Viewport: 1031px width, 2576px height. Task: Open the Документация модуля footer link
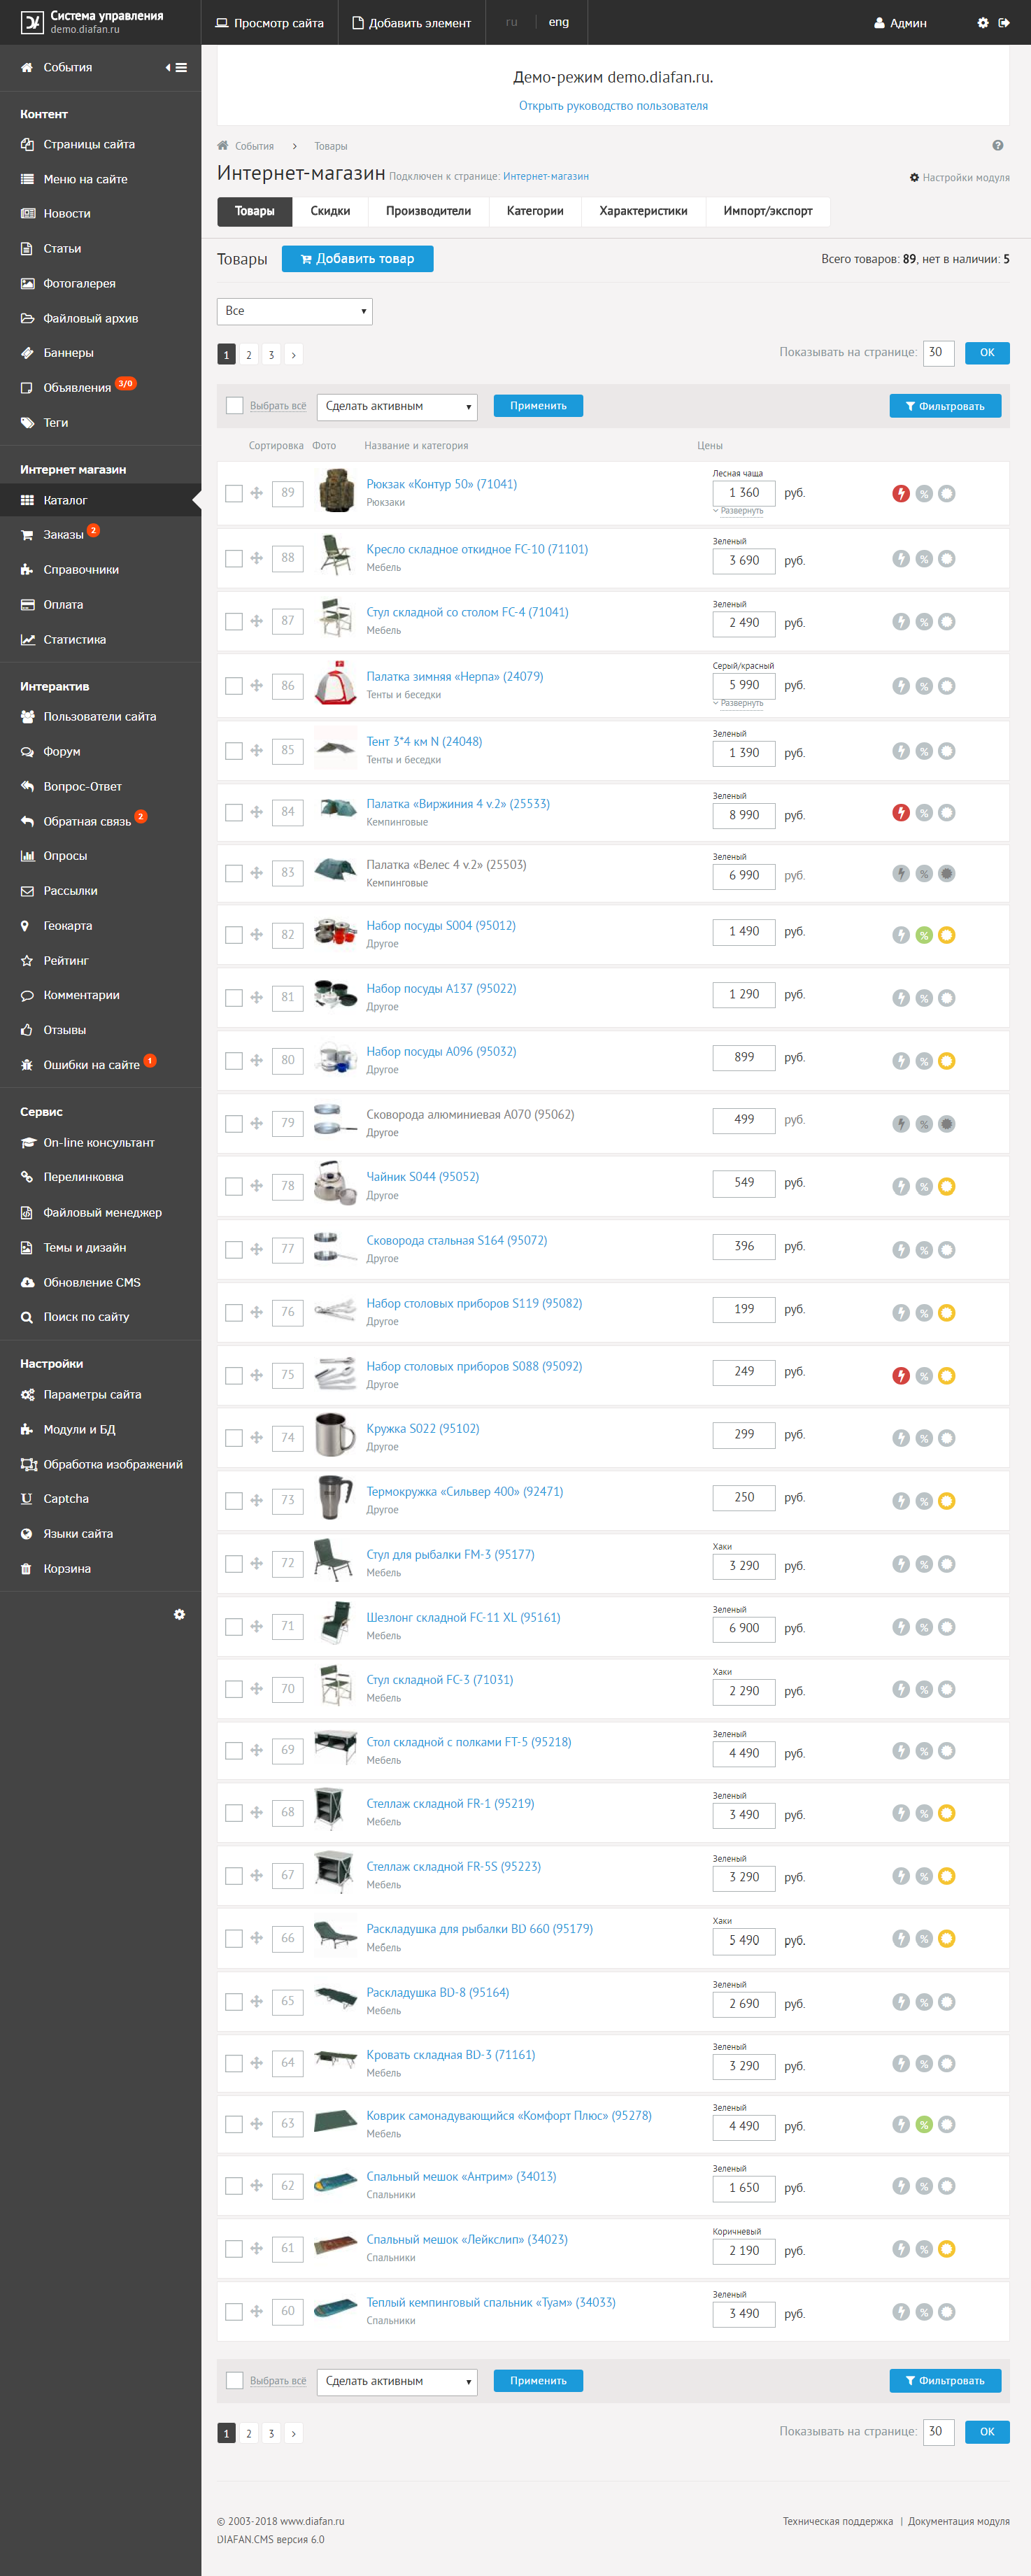tap(958, 2521)
